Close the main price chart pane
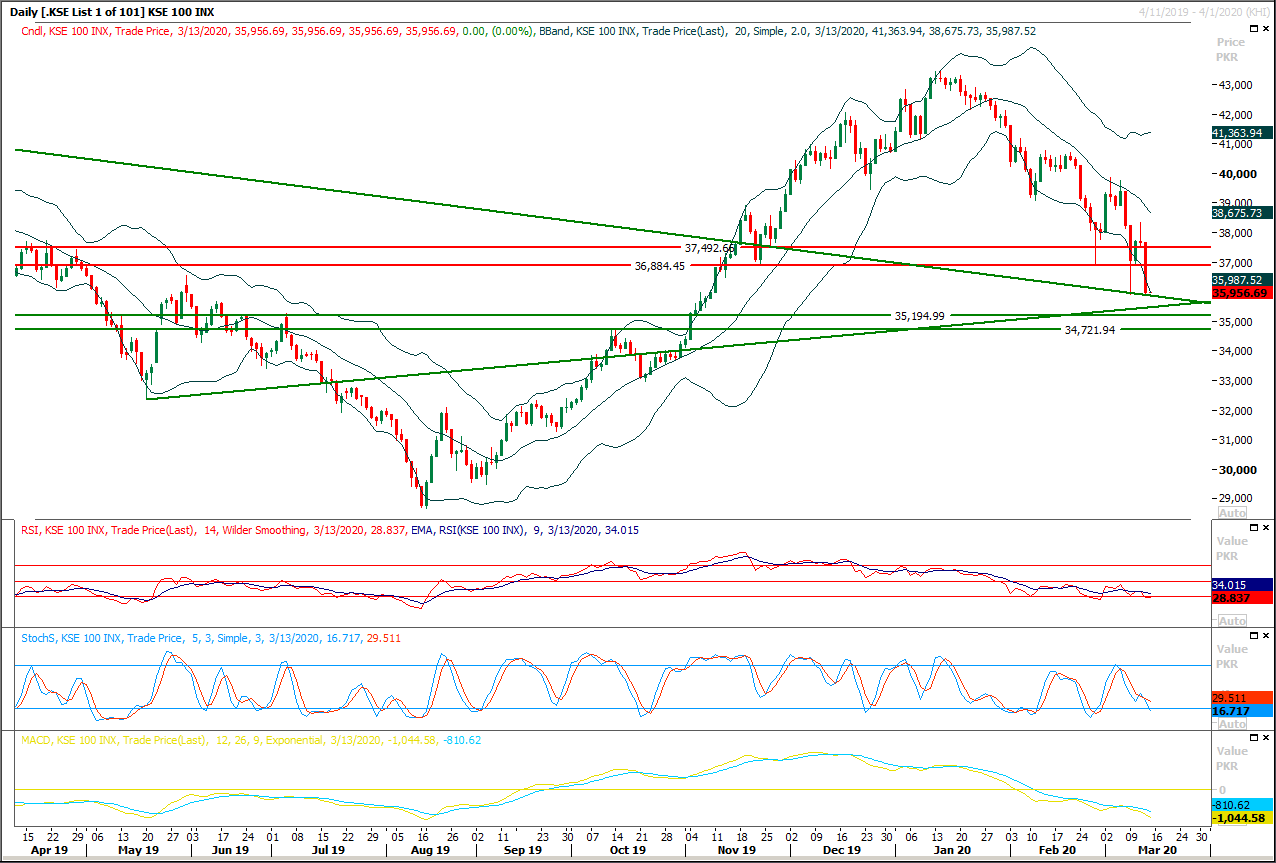Screen dimensions: 1276x863 pyautogui.click(x=1266, y=31)
